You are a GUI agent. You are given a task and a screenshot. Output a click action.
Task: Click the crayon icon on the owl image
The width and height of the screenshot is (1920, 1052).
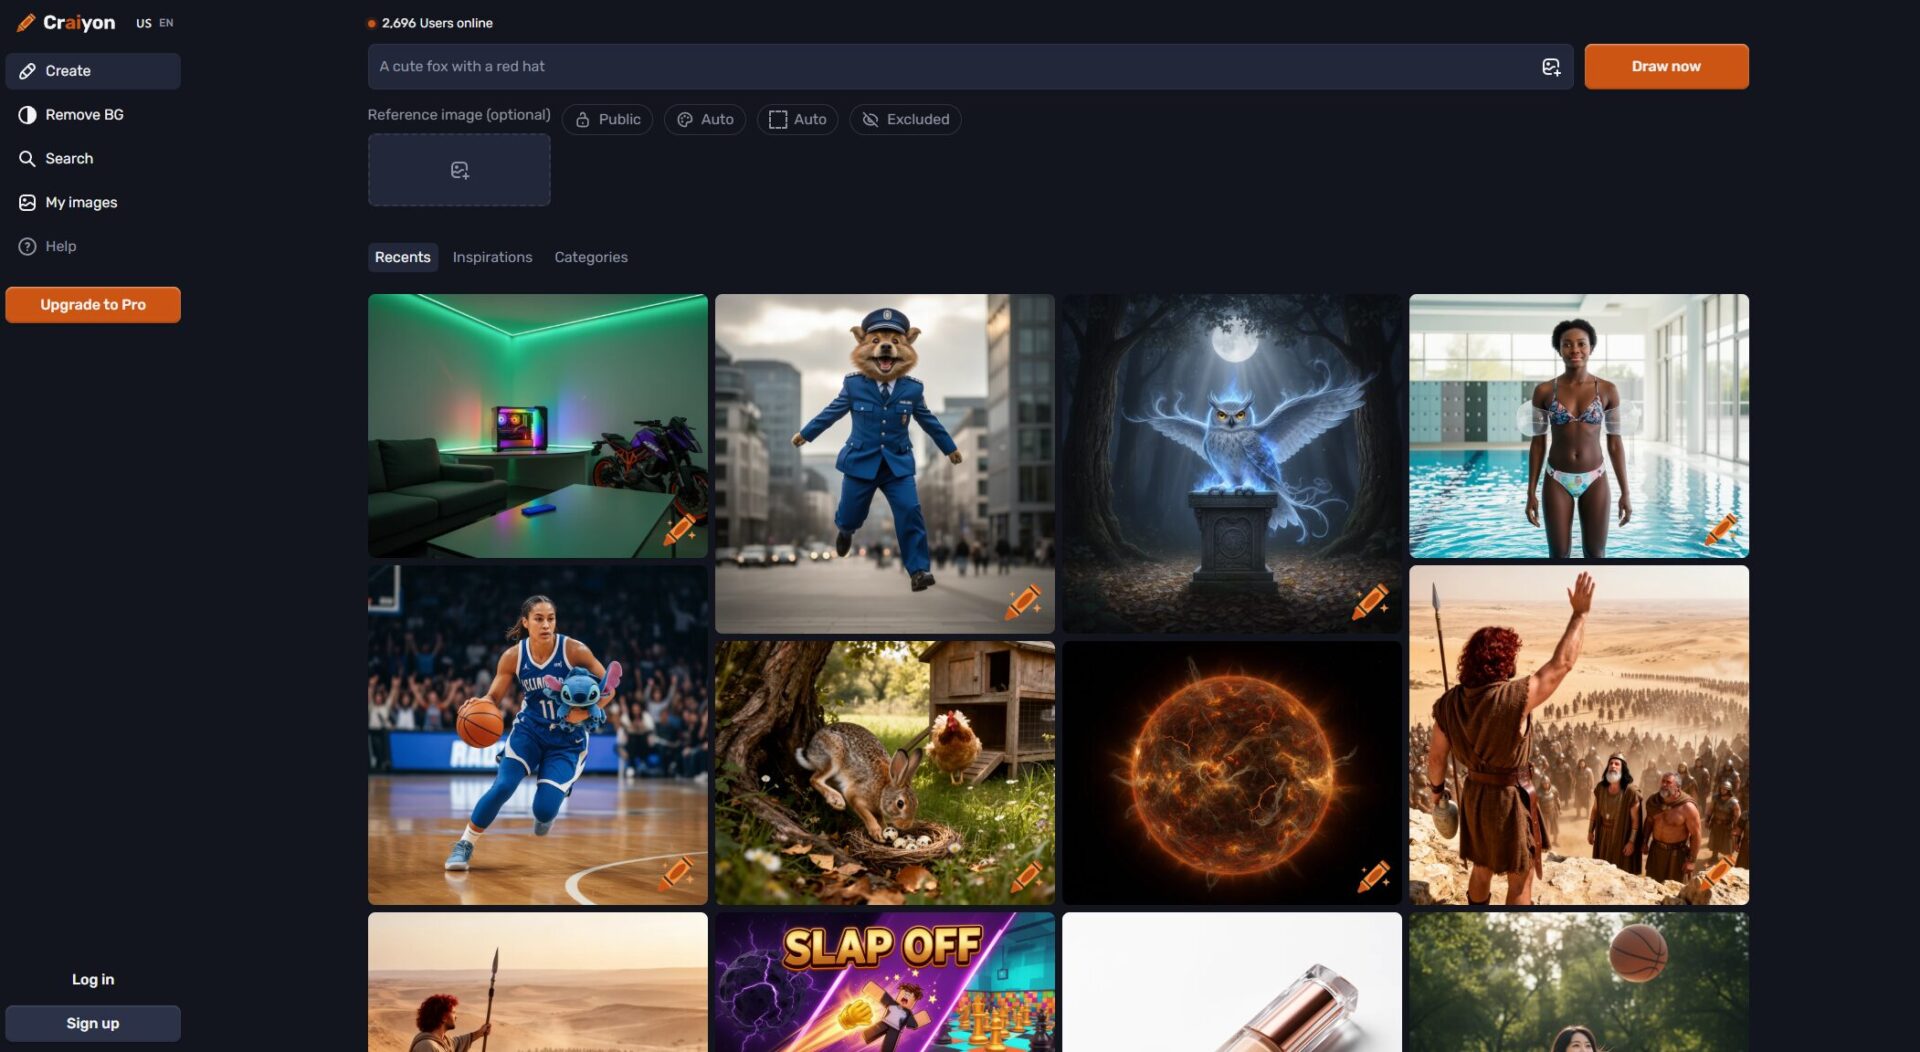pos(1369,602)
